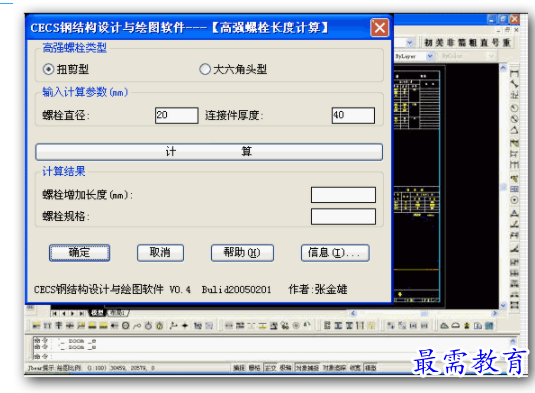Screen dimensions: 535x393
Task: Toggle 线宽 lineweight in the status bar
Action: pyautogui.click(x=355, y=368)
